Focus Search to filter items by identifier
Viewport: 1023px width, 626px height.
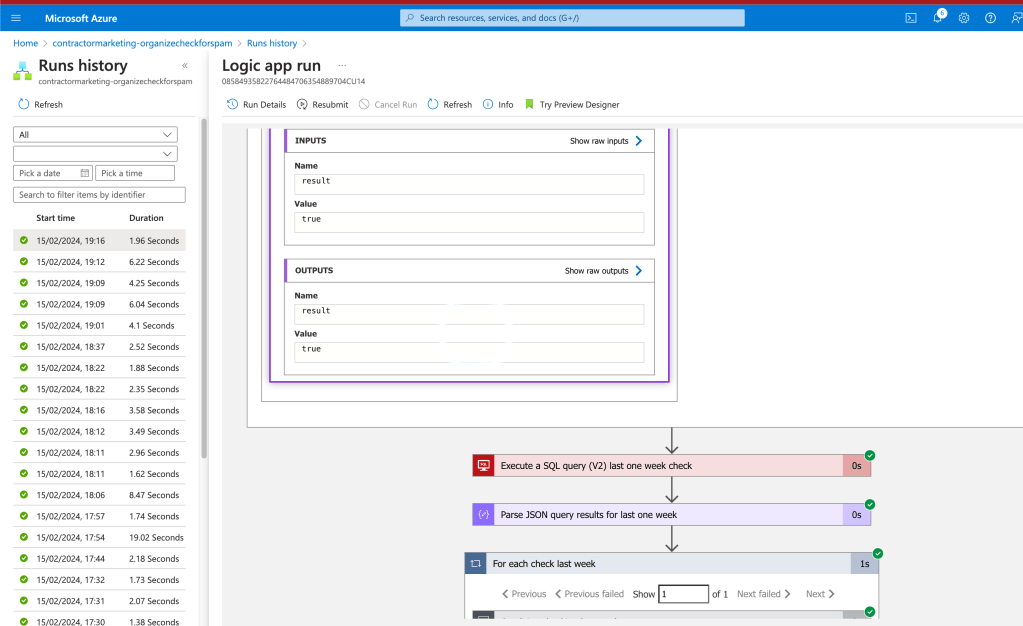99,195
